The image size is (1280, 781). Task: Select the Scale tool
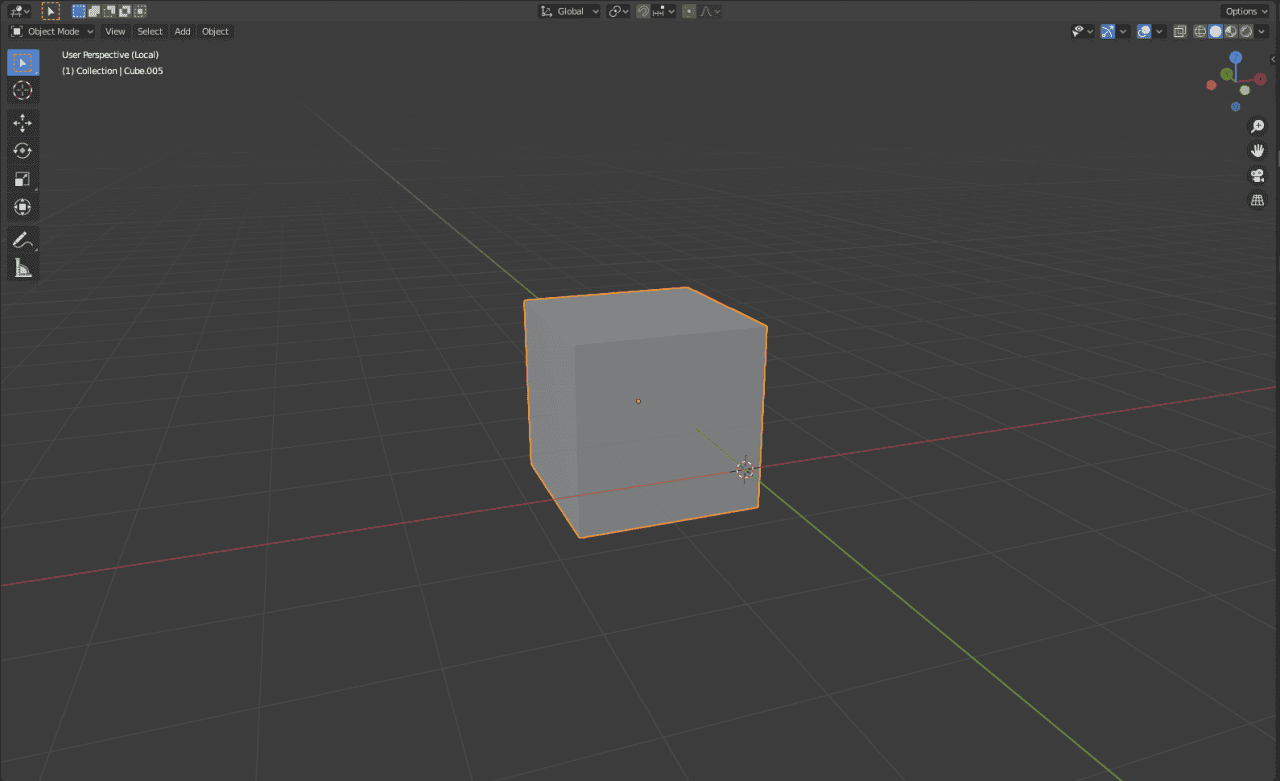22,178
